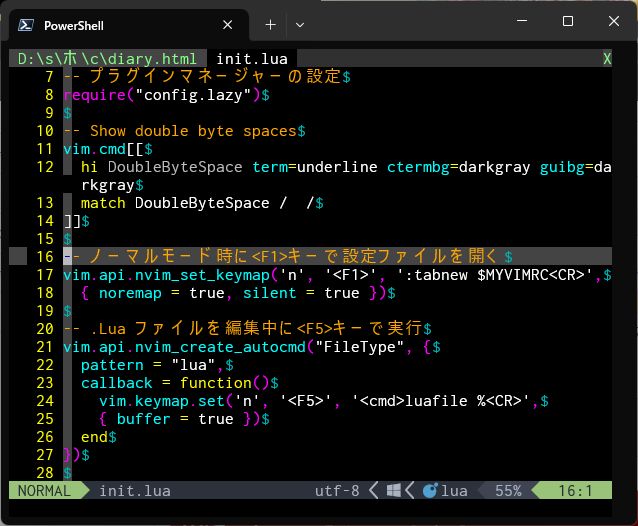Click the X to close vim tab
This screenshot has height=526, width=638.
click(x=607, y=59)
